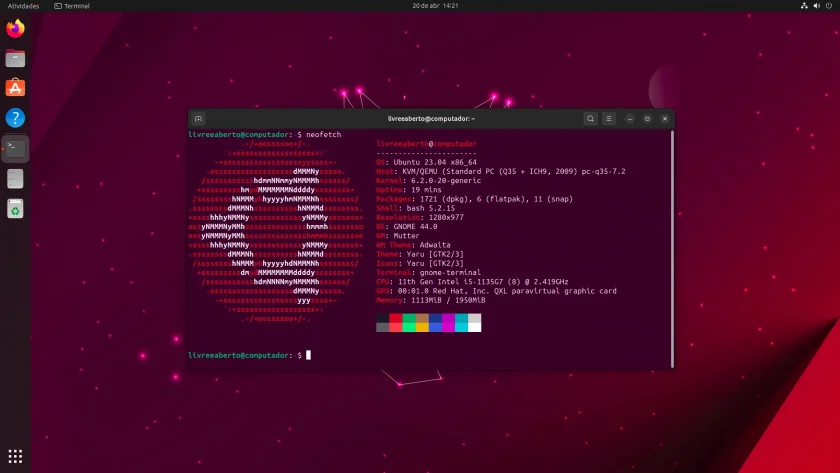Open the mounted drive icon in the dock

pos(15,178)
